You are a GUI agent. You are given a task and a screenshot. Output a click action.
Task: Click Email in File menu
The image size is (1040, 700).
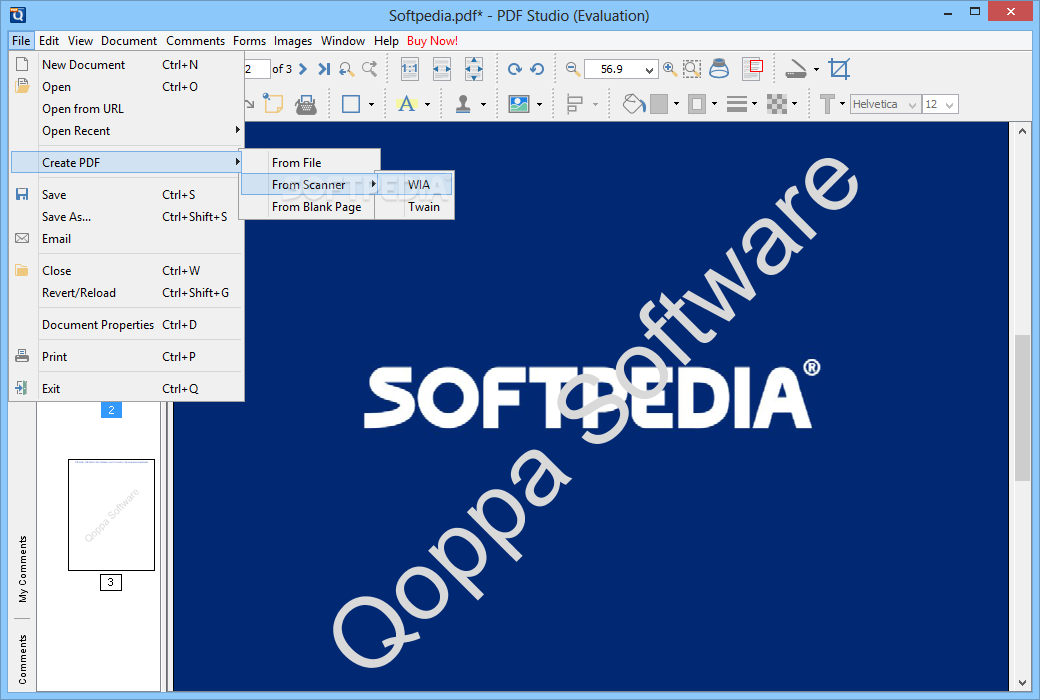127,239
